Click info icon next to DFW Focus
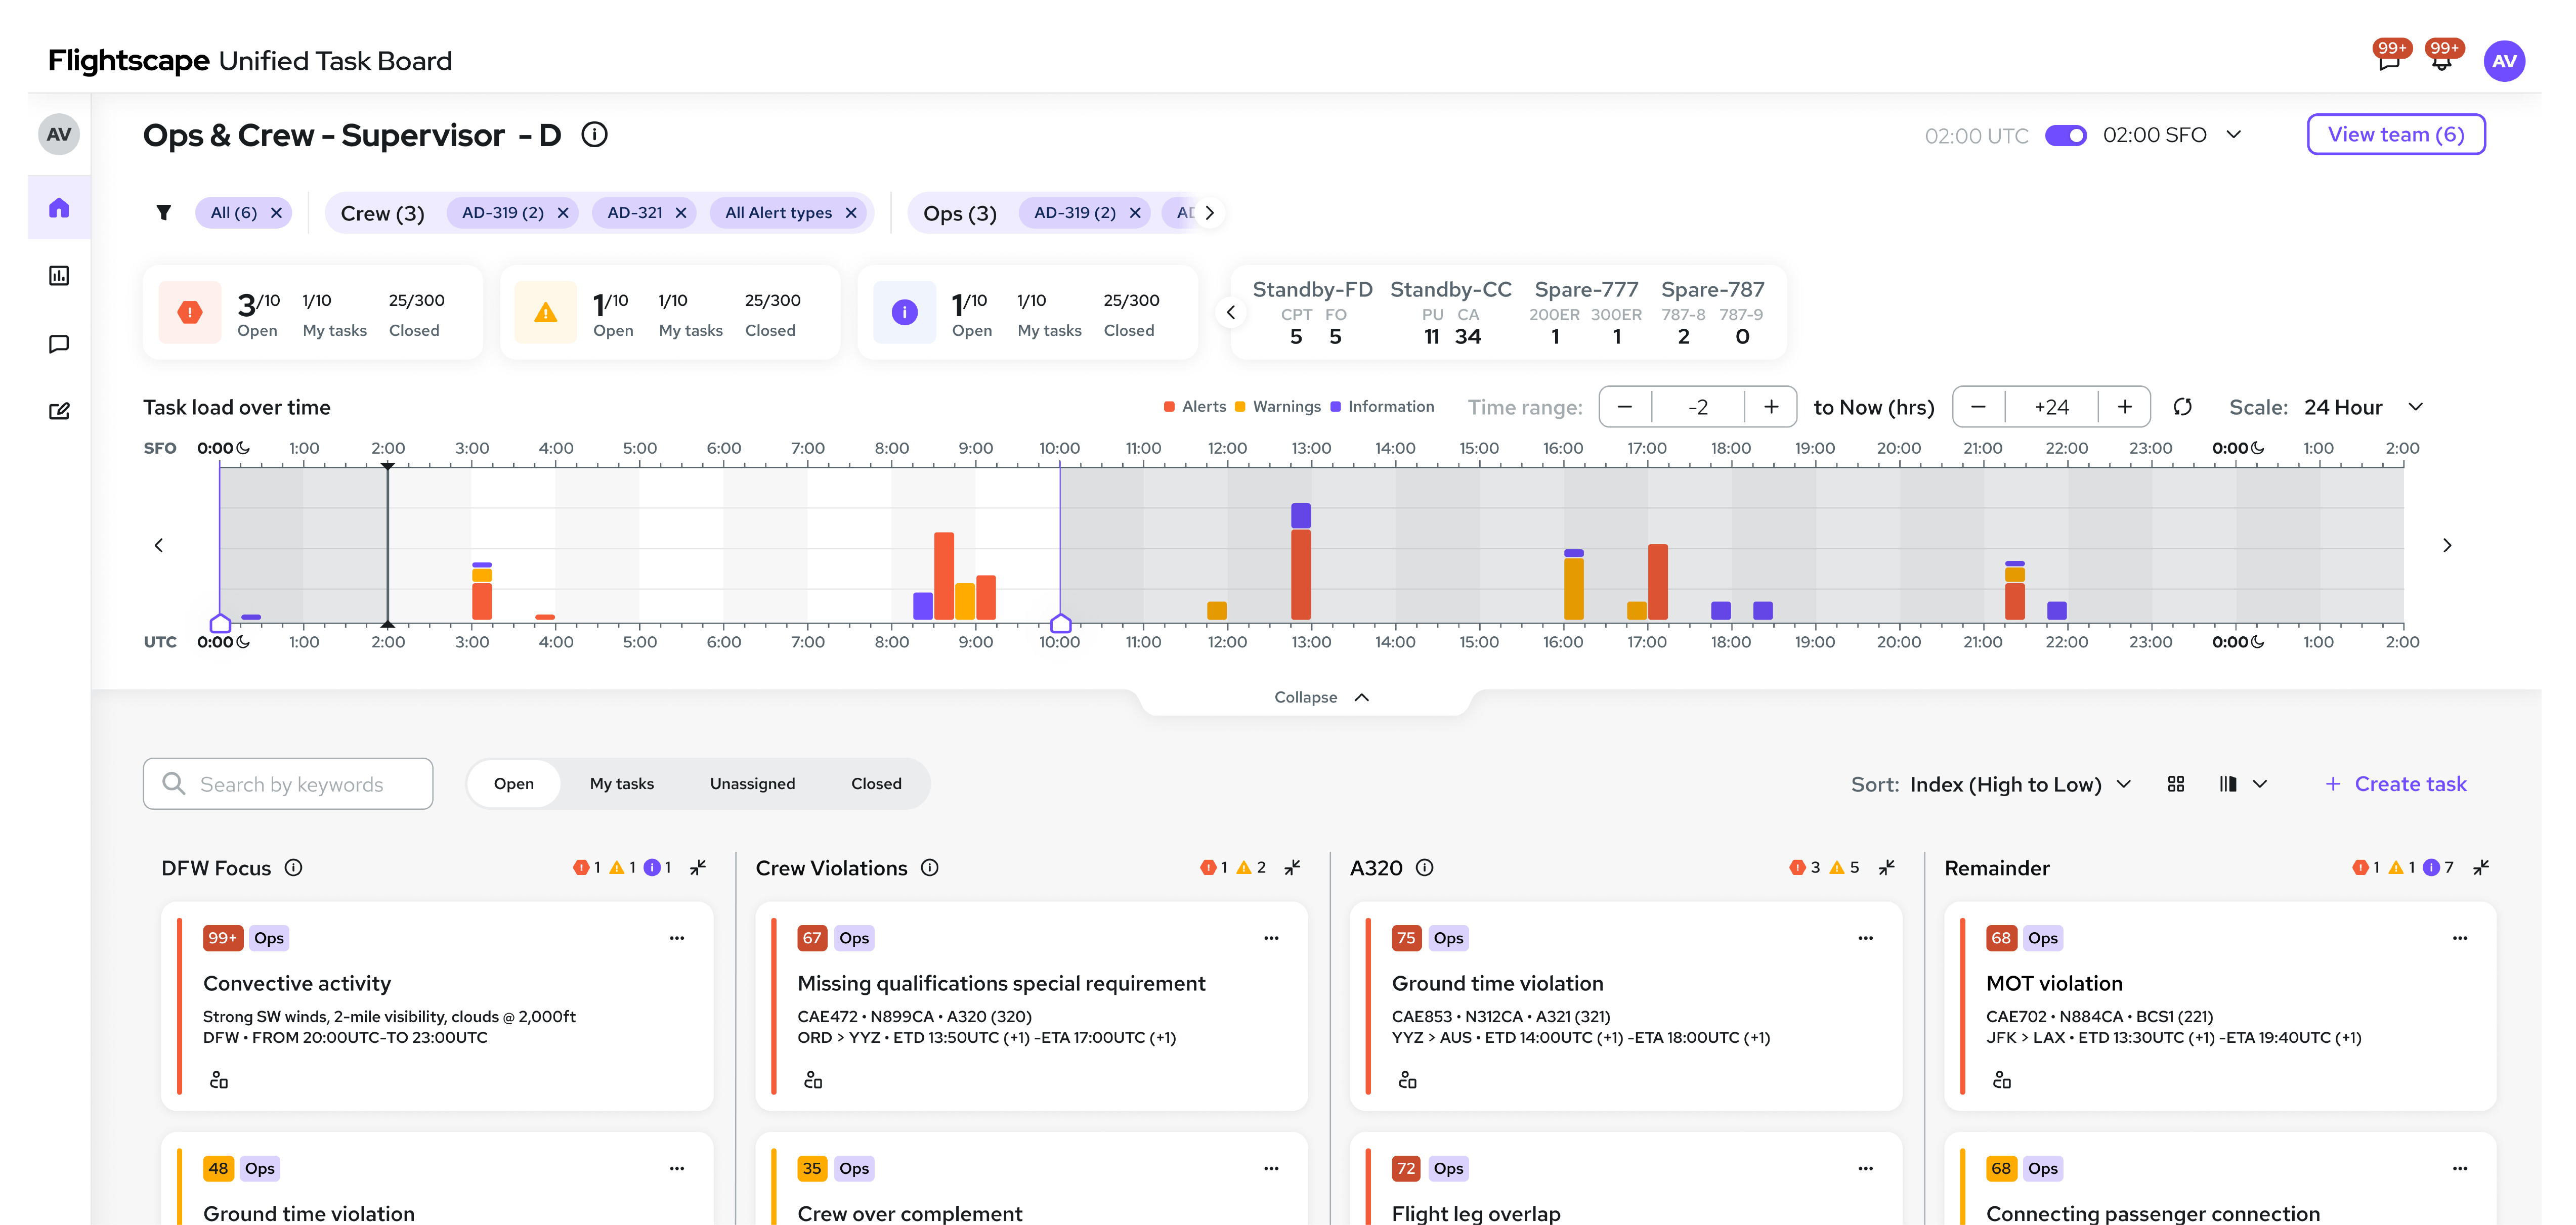The height and width of the screenshot is (1225, 2576). 293,868
